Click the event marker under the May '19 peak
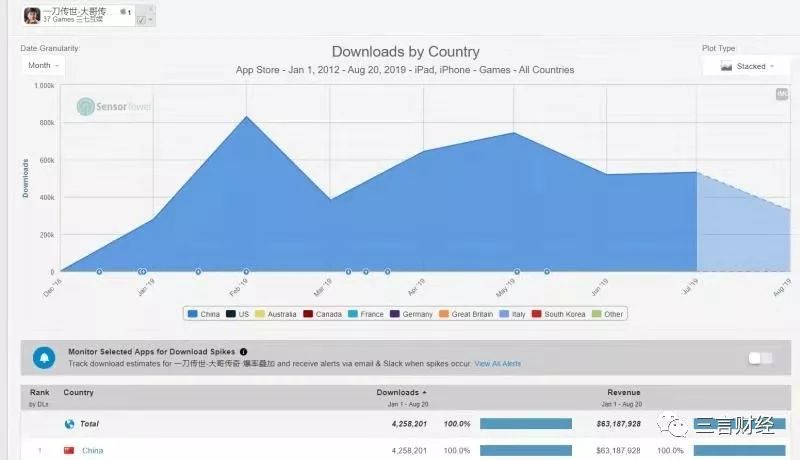 pyautogui.click(x=517, y=272)
